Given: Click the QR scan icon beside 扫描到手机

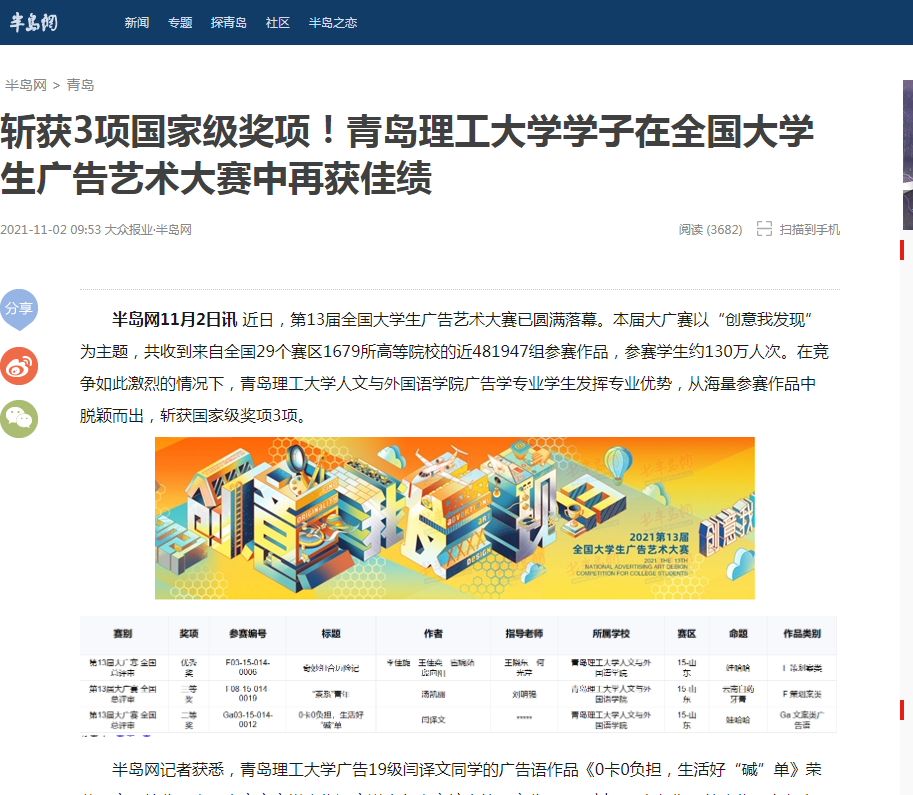Looking at the screenshot, I should (764, 229).
